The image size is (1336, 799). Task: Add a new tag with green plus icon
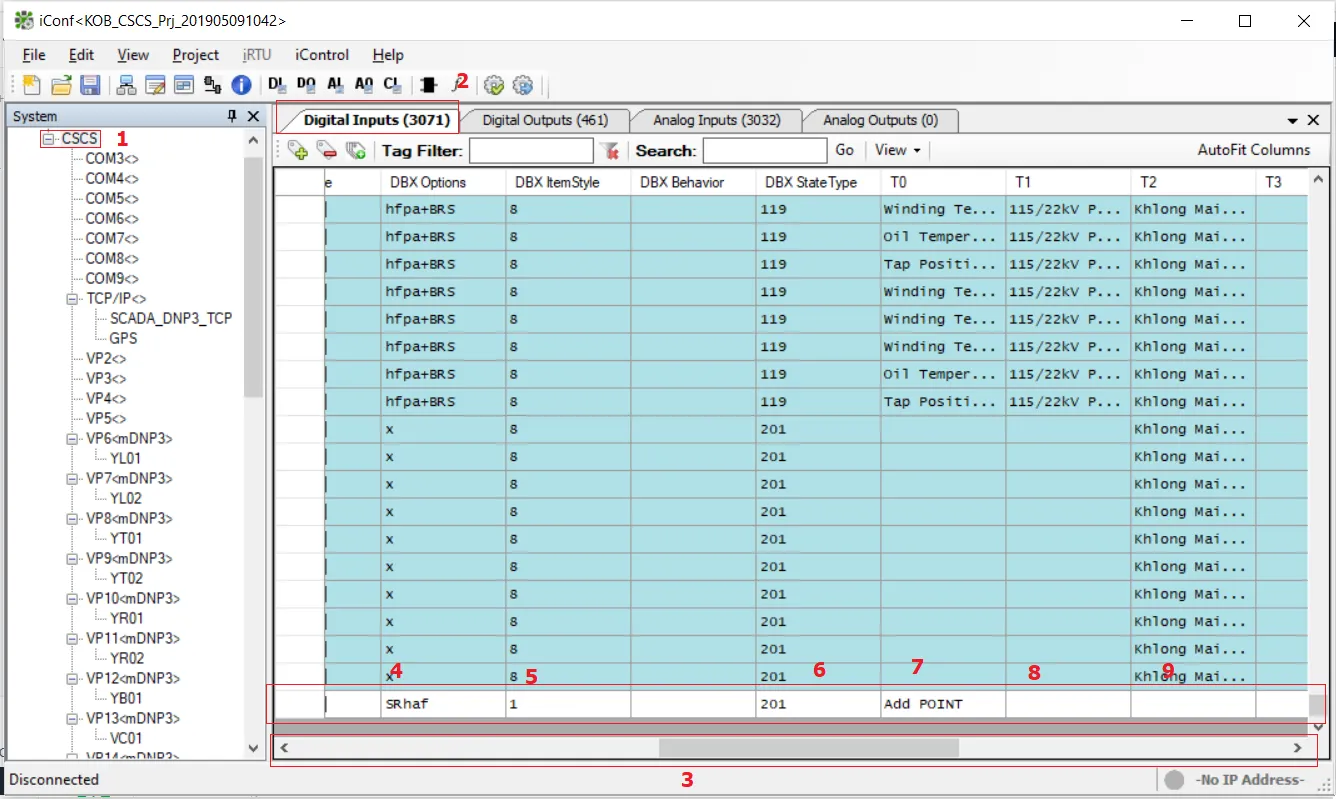(x=297, y=151)
